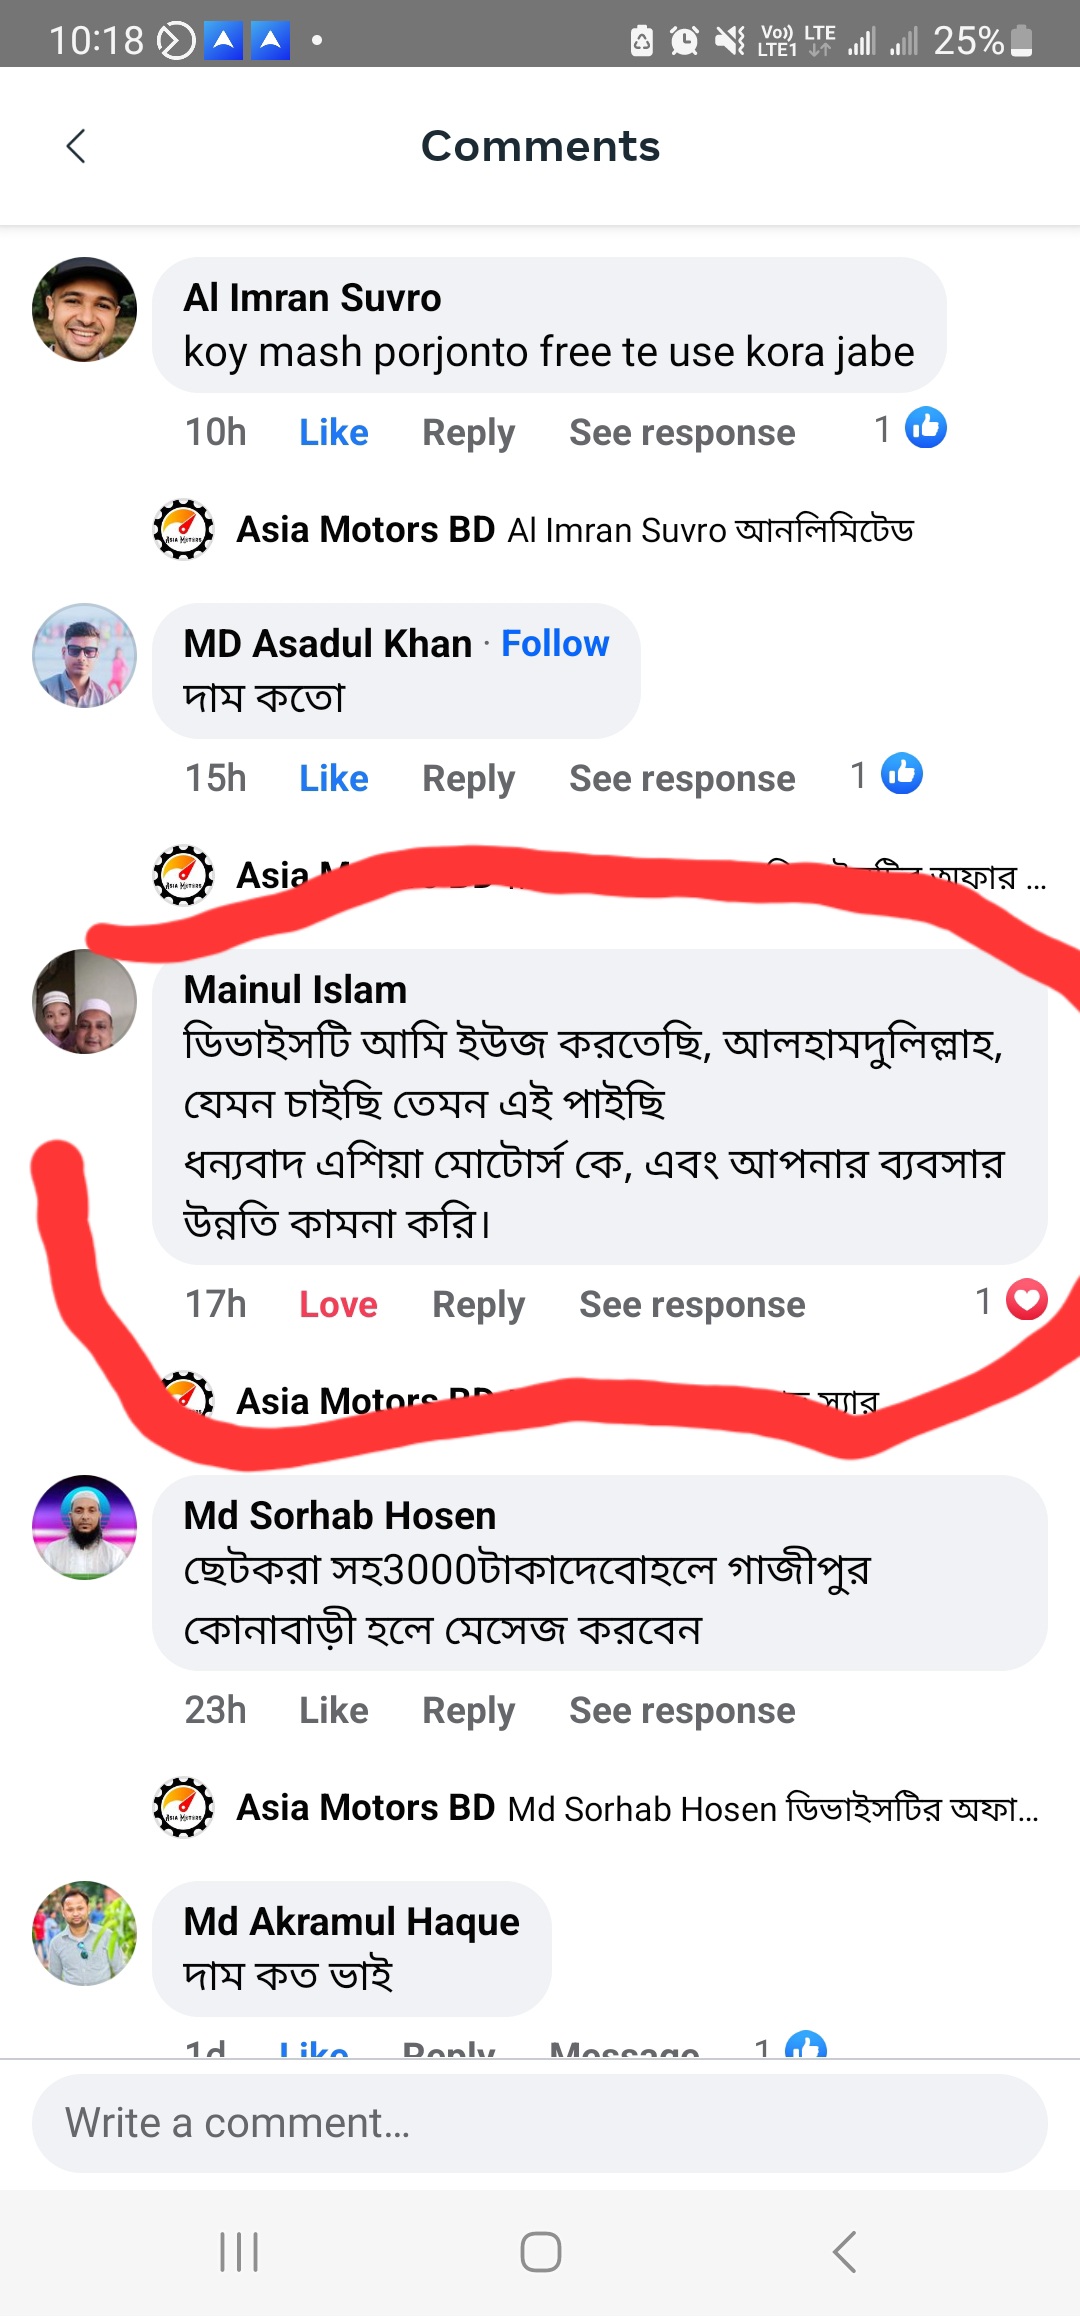
Task: Toggle Love on Mainul Islam's comment
Action: point(338,1304)
